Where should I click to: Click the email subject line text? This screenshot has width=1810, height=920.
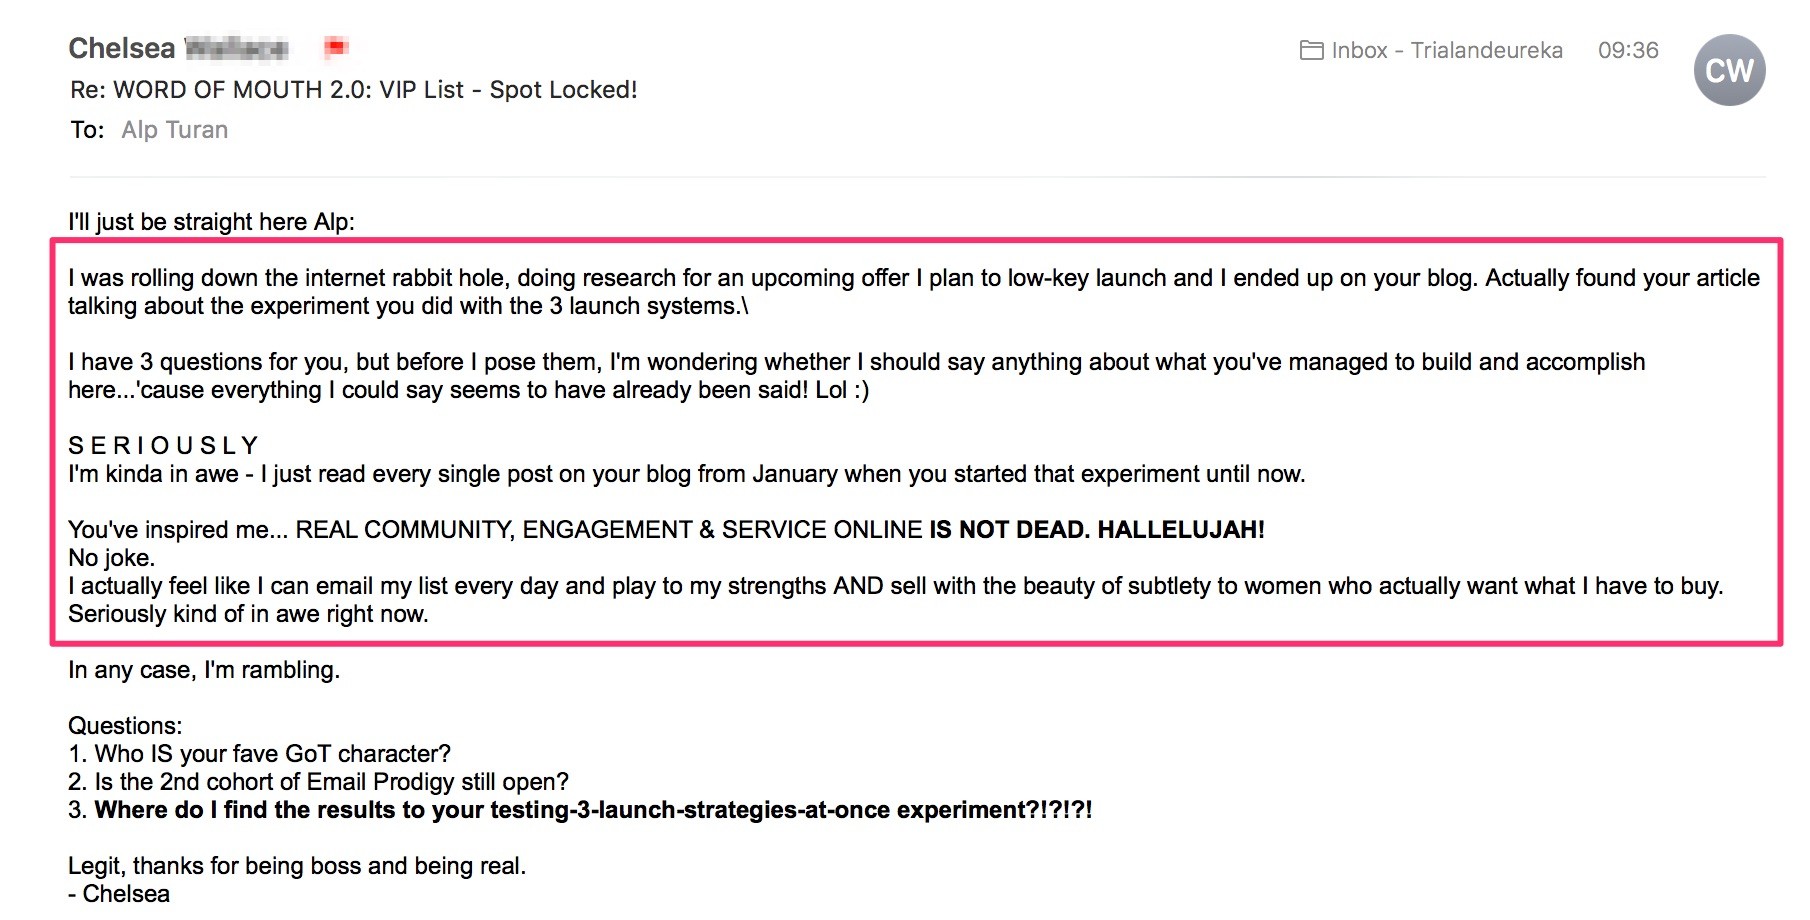pyautogui.click(x=353, y=90)
